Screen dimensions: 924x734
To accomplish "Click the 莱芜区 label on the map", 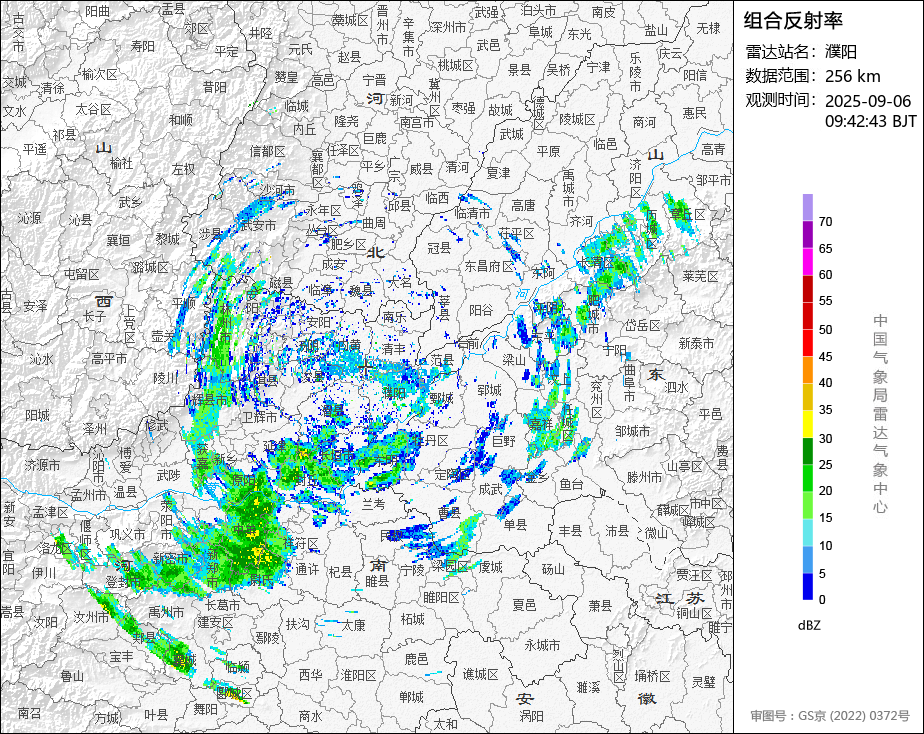I will pos(700,276).
